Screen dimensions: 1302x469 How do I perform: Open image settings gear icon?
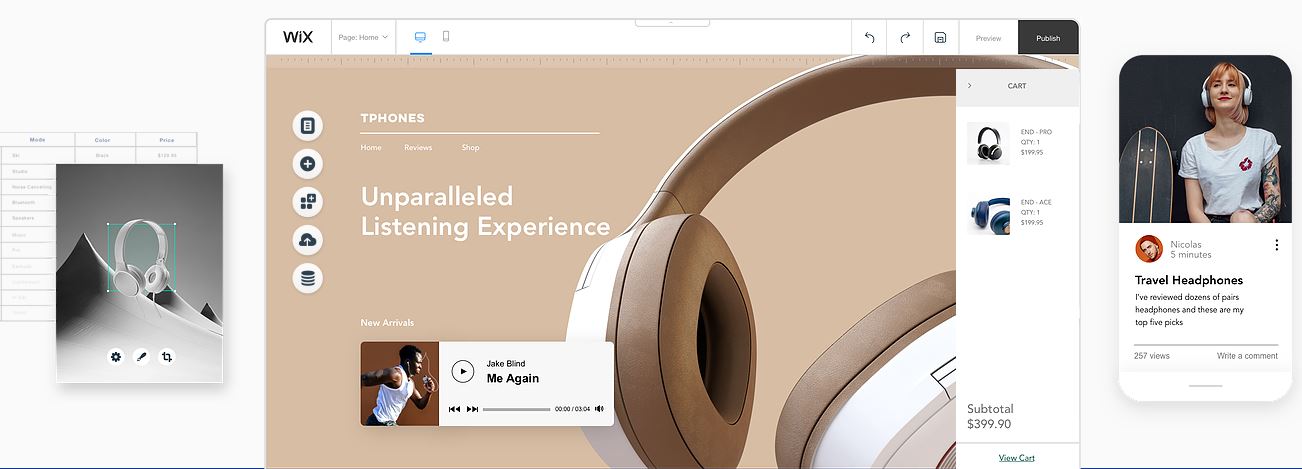(x=116, y=356)
